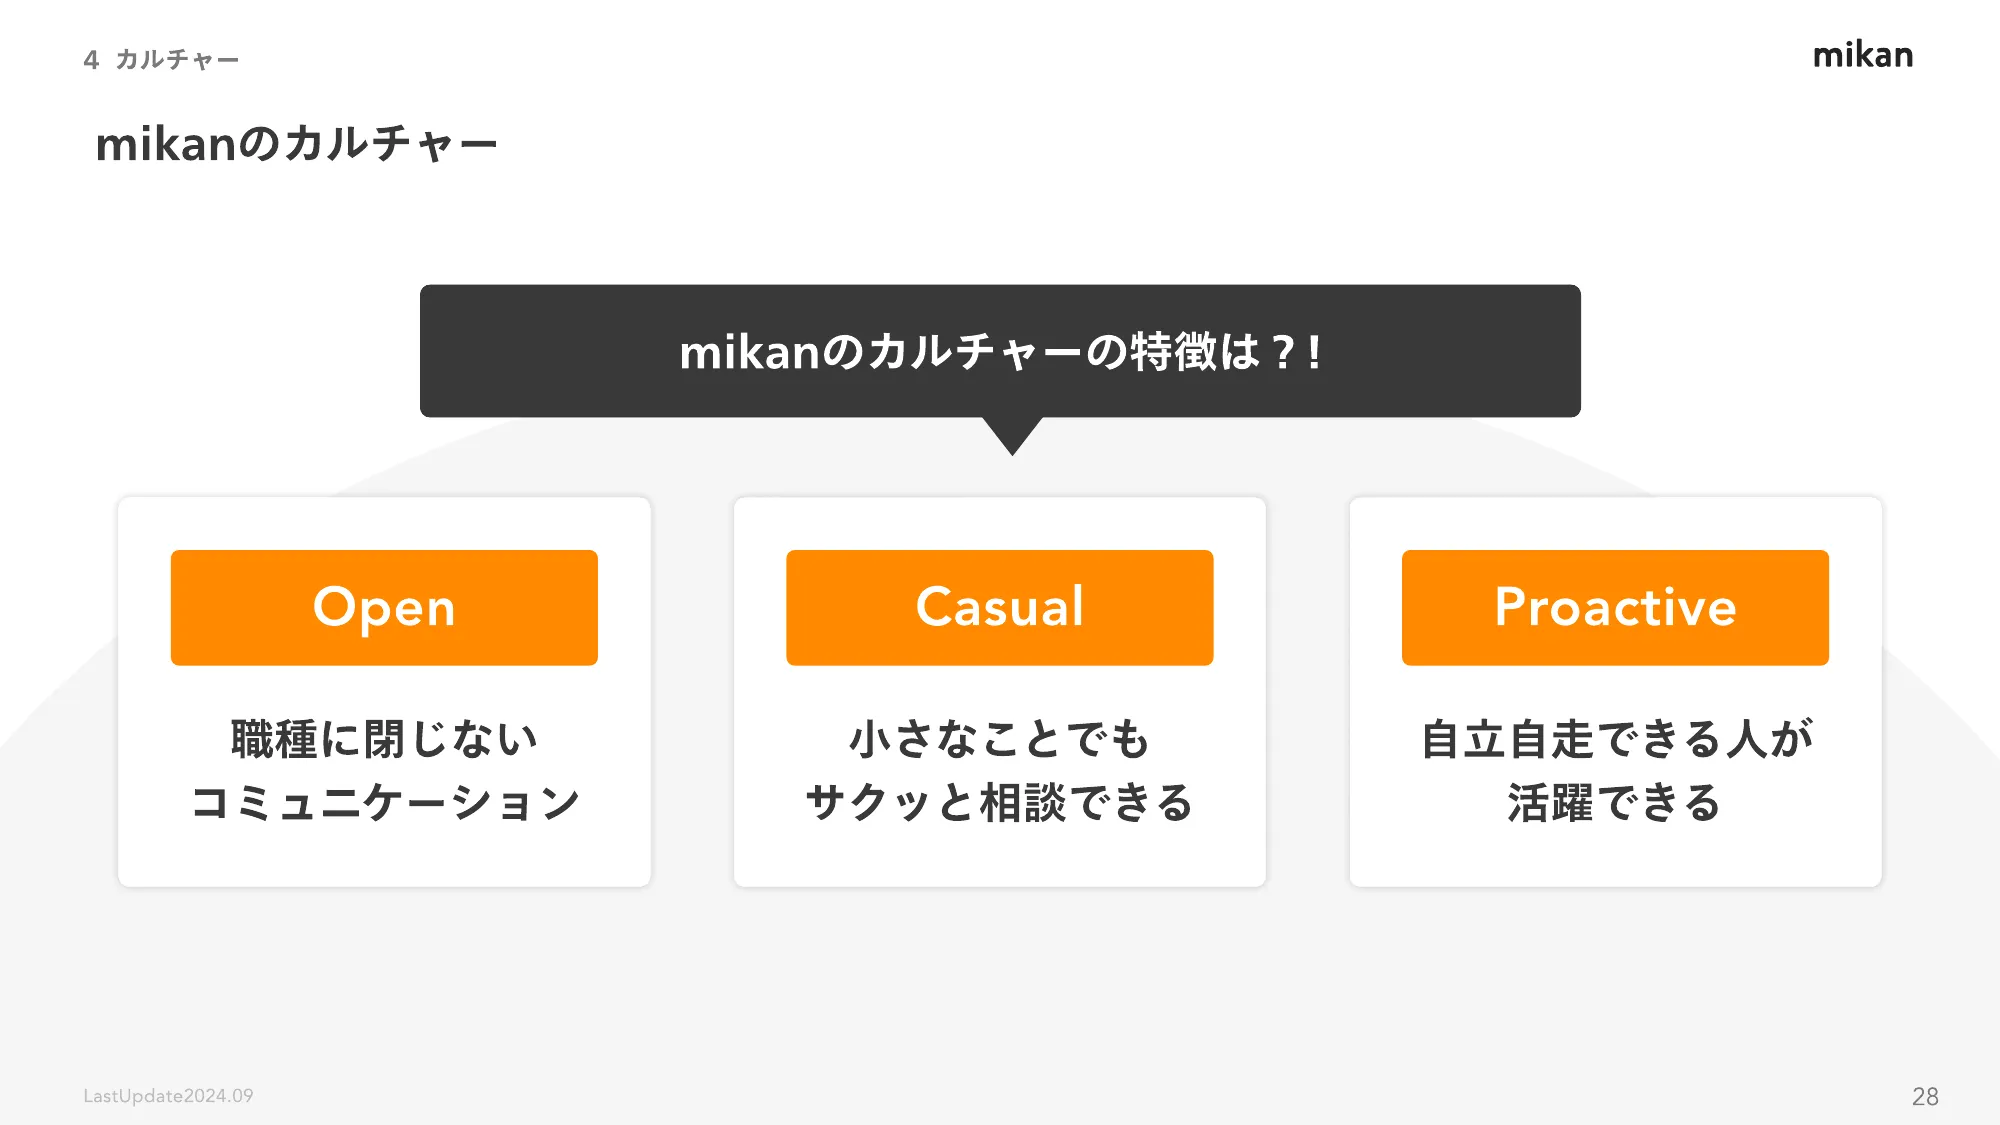Click the white card containing Open
Image resolution: width=2000 pixels, height=1125 pixels.
pos(384,692)
